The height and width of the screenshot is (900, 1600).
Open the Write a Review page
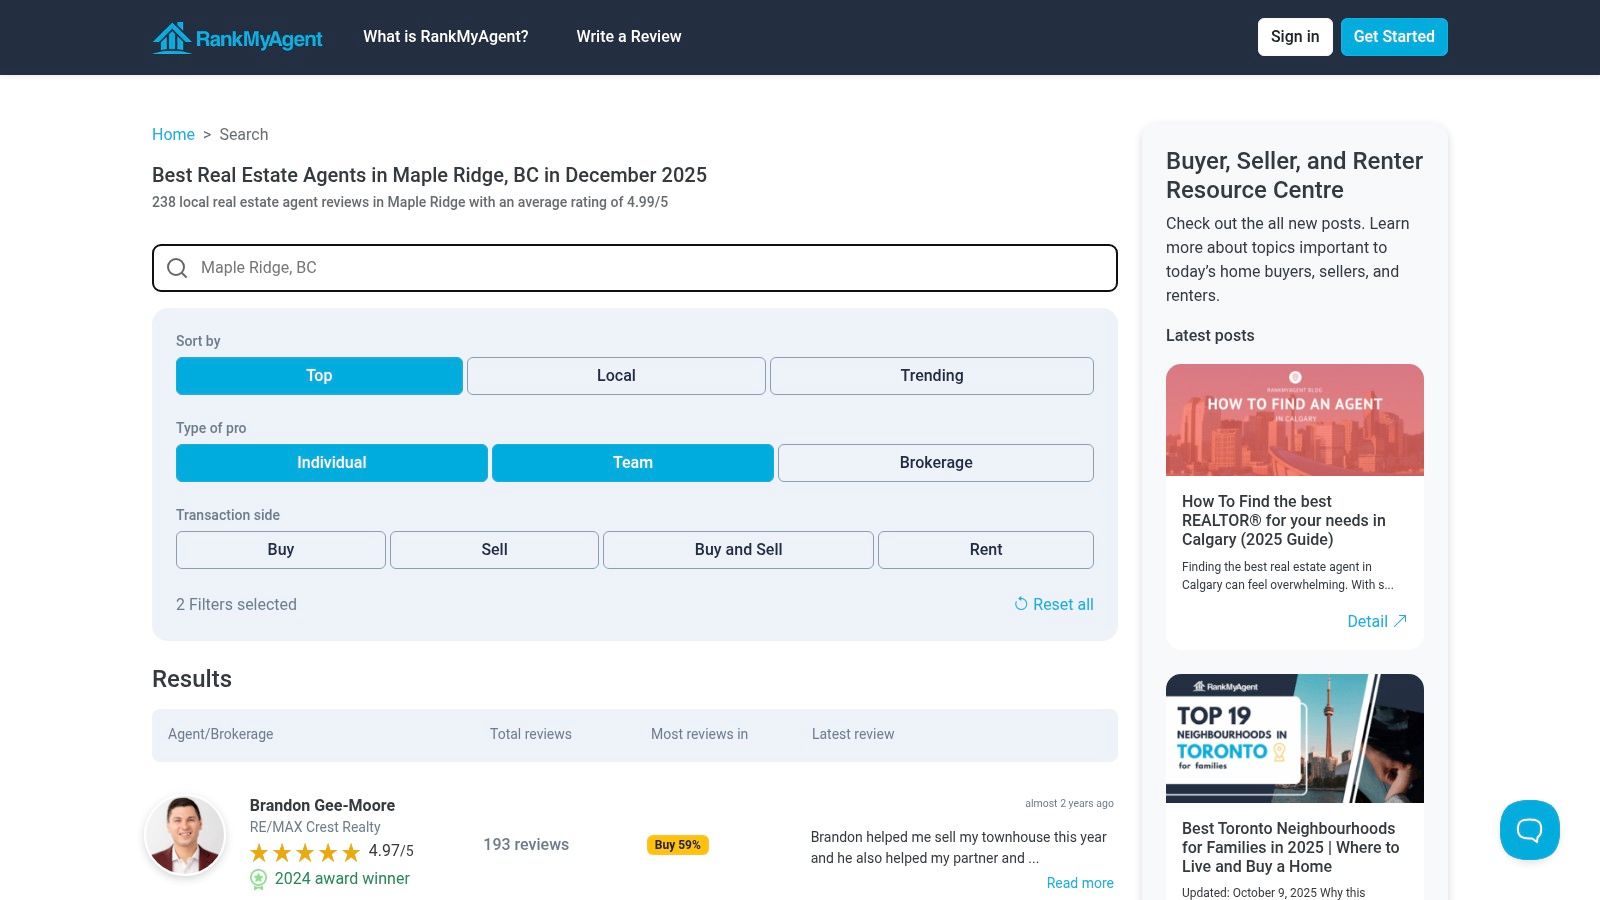click(x=629, y=37)
